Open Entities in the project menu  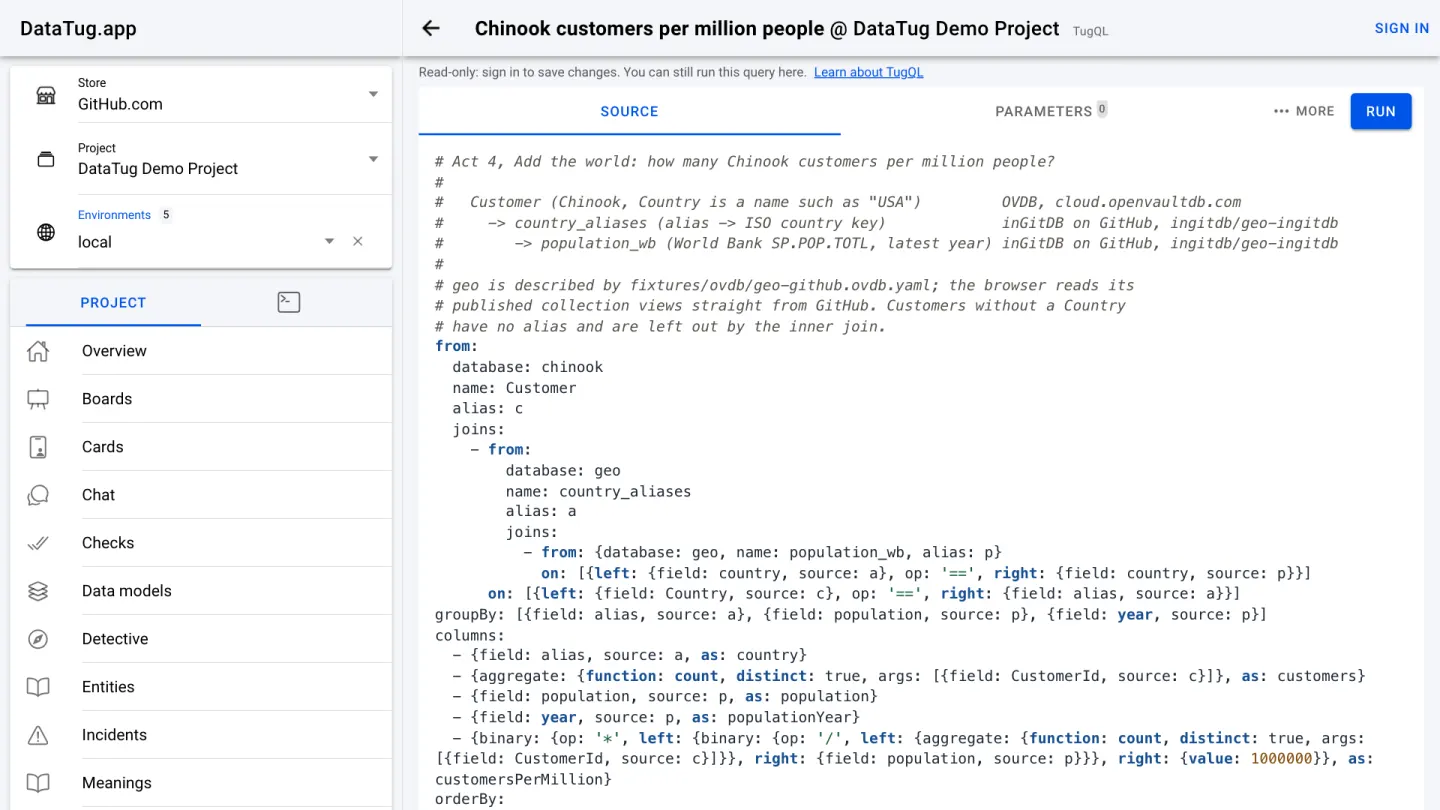pos(201,687)
